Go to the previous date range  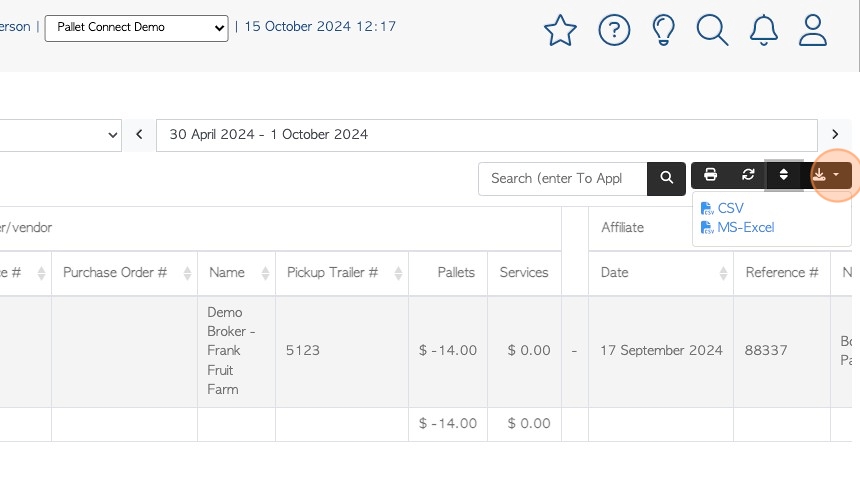(139, 134)
